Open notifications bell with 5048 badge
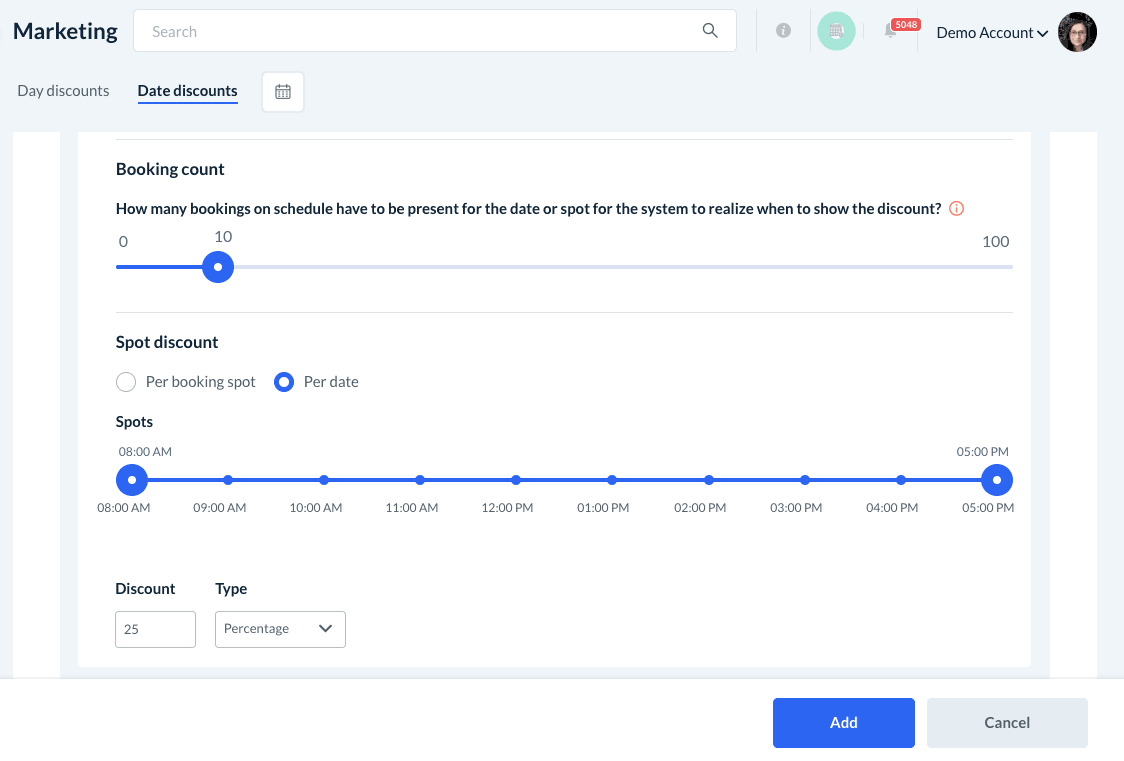 point(890,32)
